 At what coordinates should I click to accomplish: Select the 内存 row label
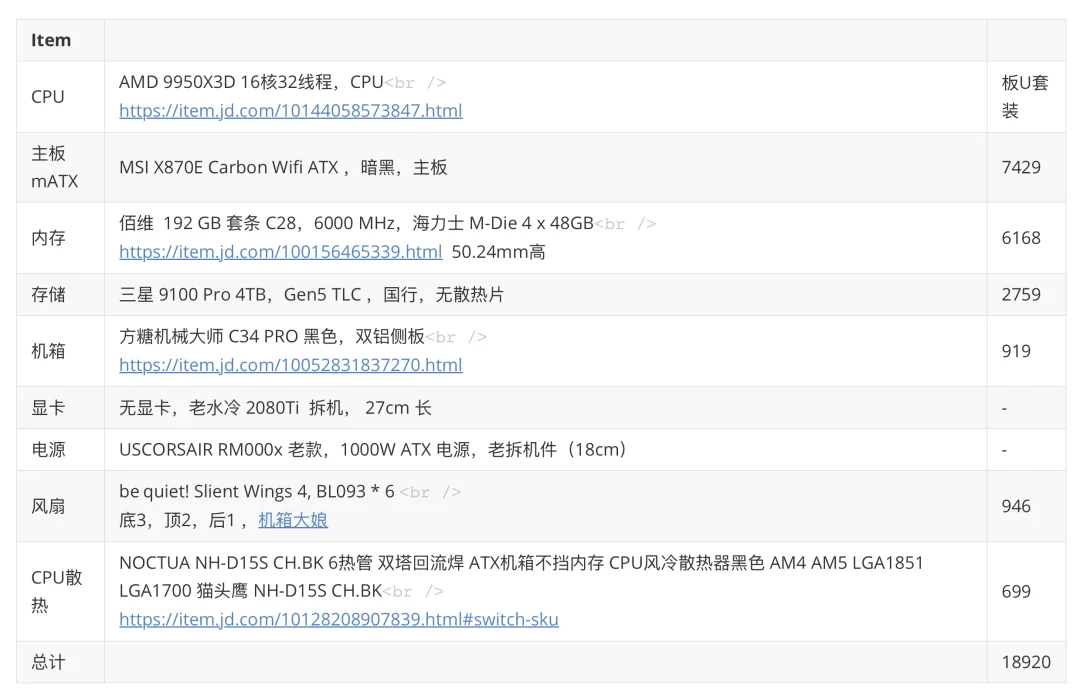click(x=48, y=238)
